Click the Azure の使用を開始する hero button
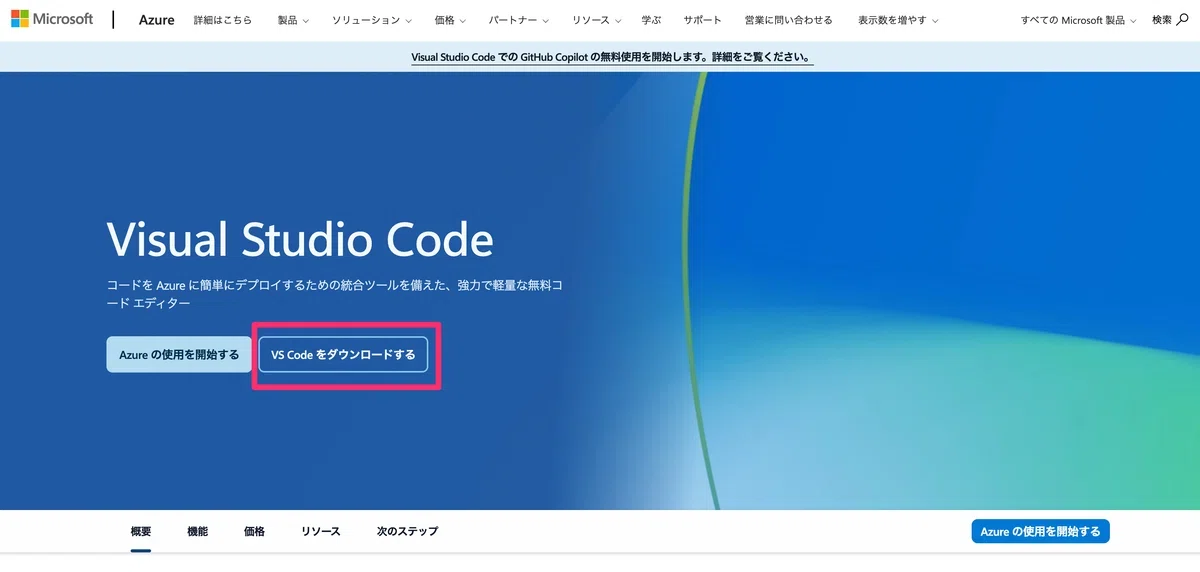 click(179, 354)
